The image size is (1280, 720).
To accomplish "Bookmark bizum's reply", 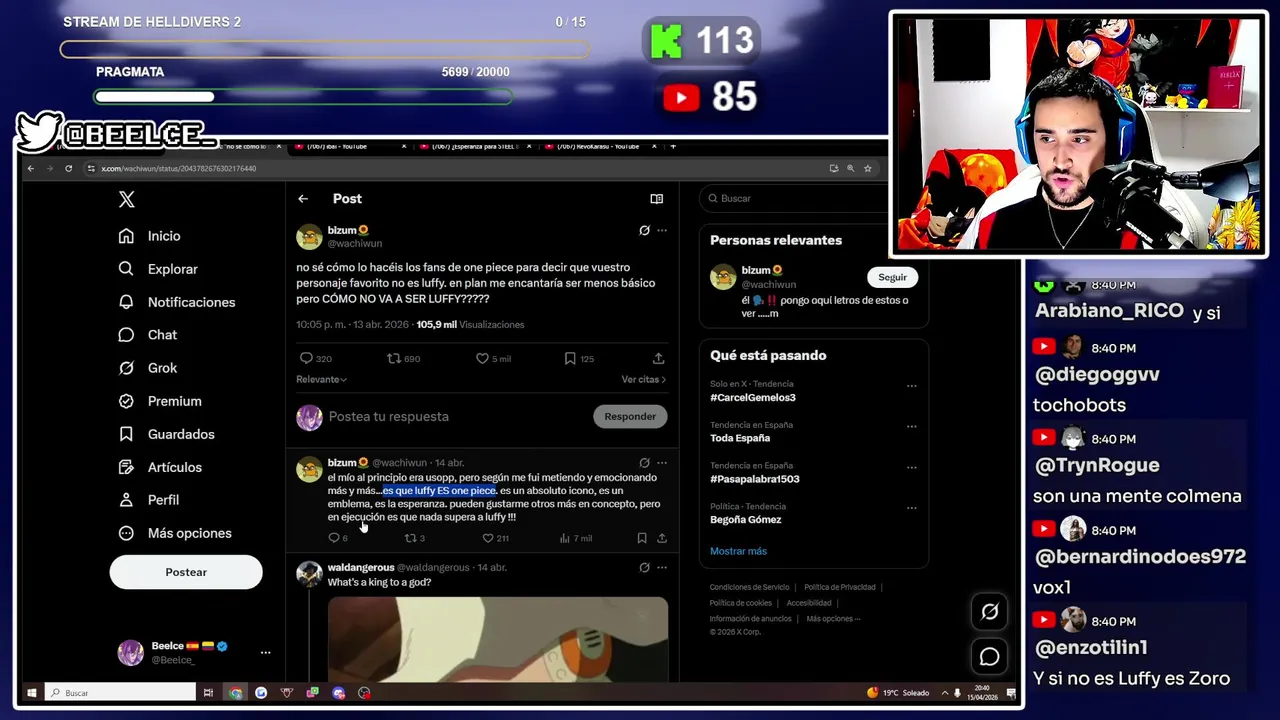I will pos(642,538).
